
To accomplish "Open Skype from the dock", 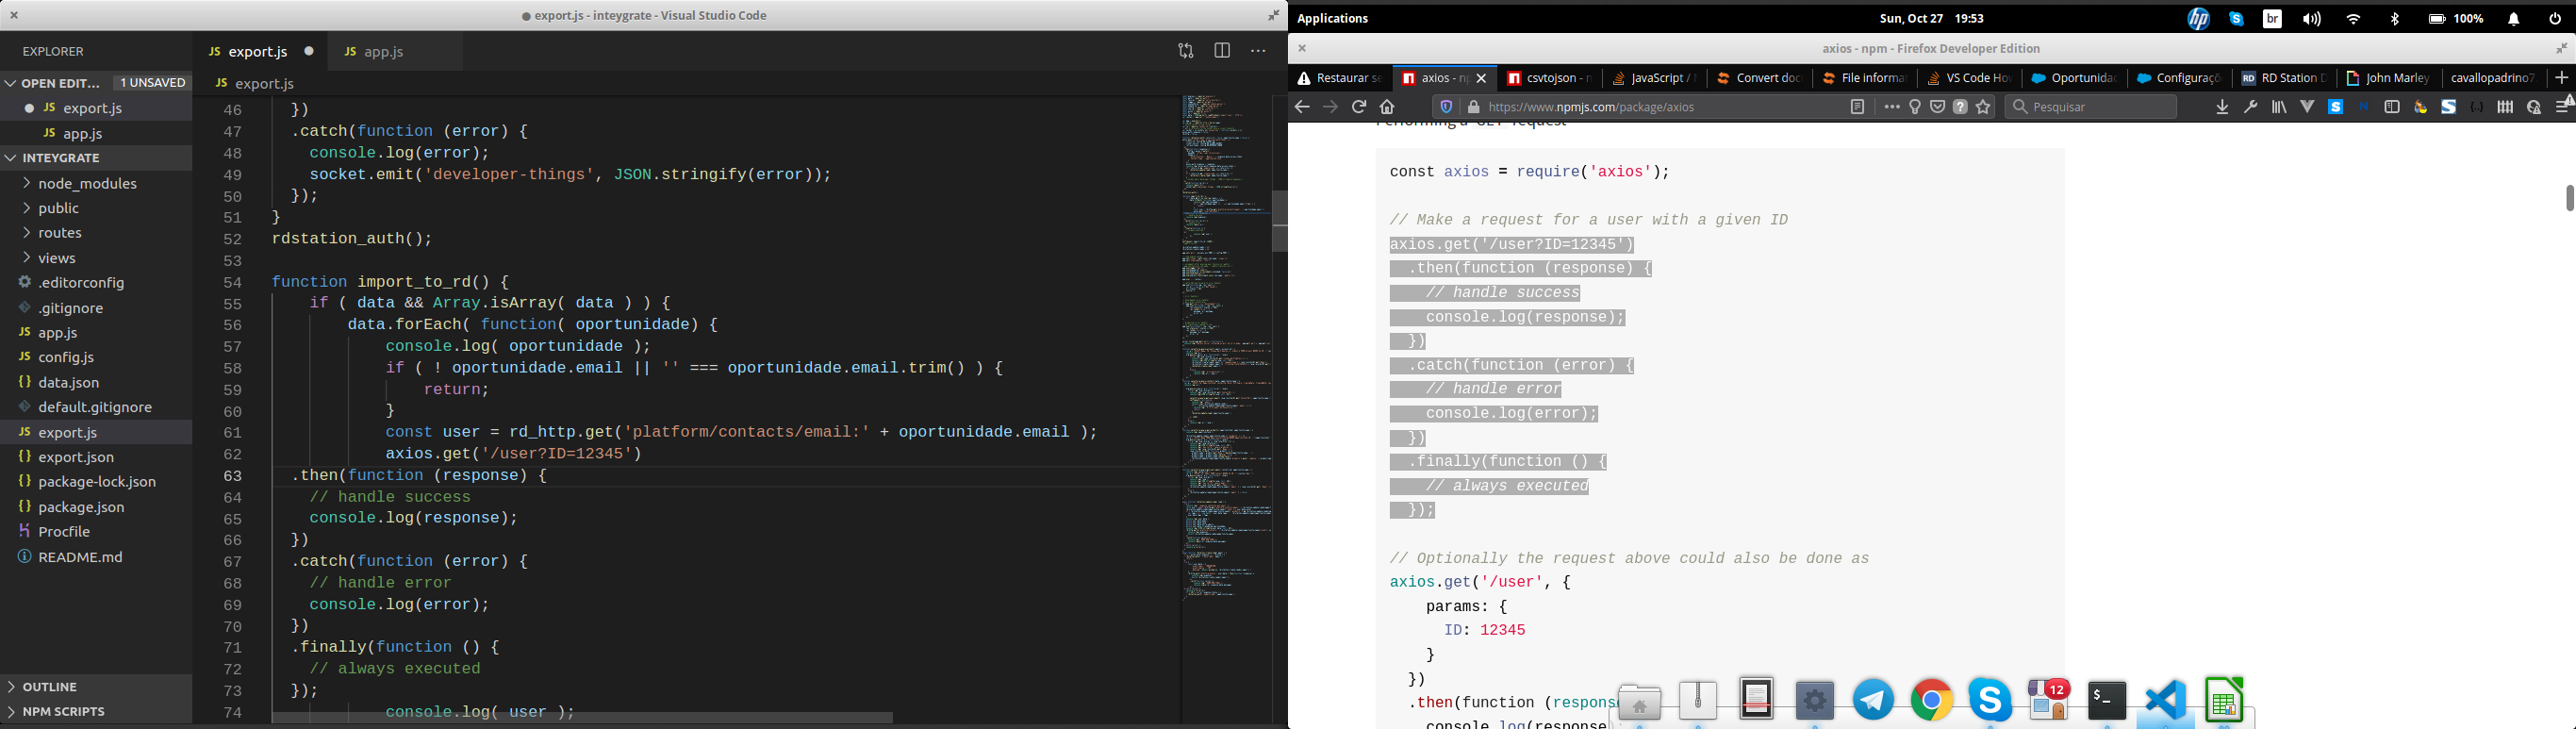I will click(x=1990, y=700).
